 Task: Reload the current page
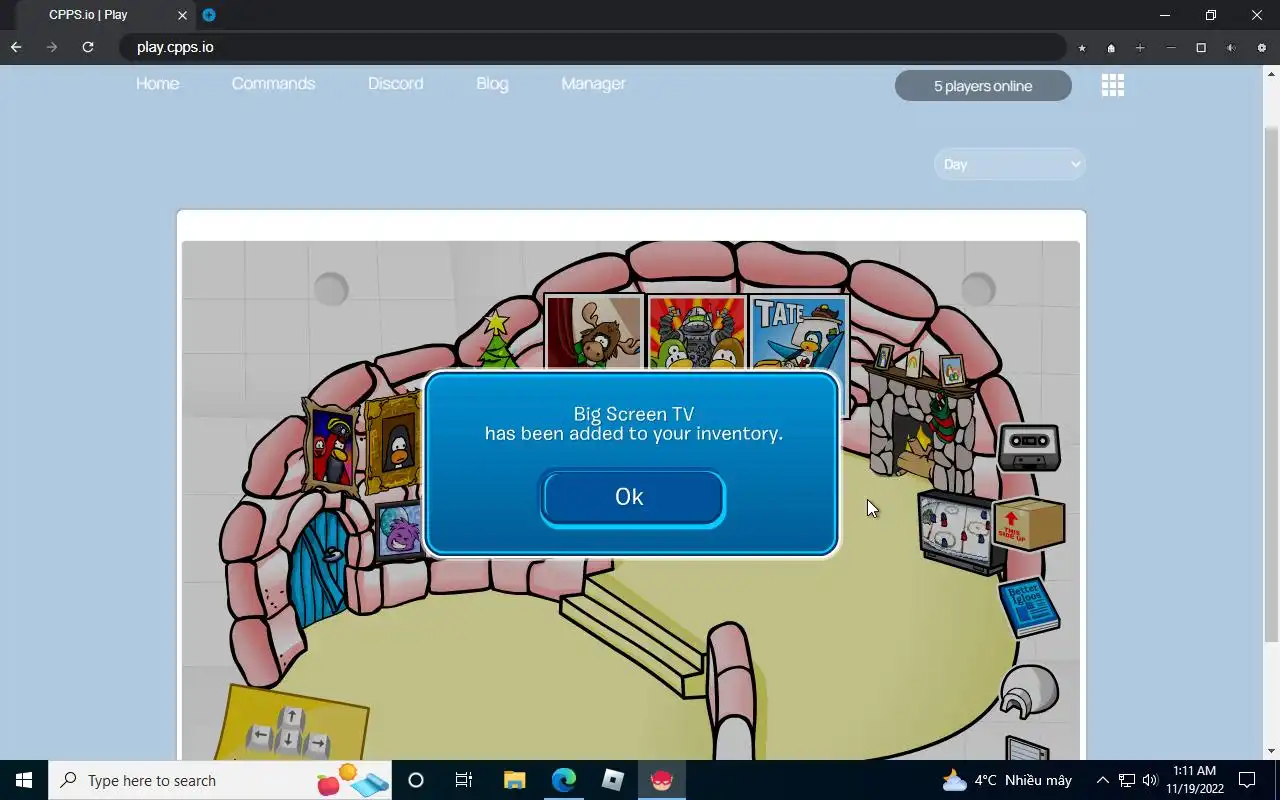88,47
